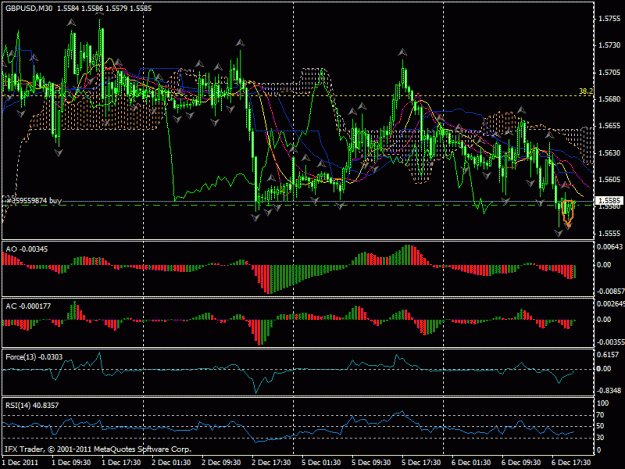Select the RSI(14) 40.8357 indicator label

pyautogui.click(x=32, y=405)
